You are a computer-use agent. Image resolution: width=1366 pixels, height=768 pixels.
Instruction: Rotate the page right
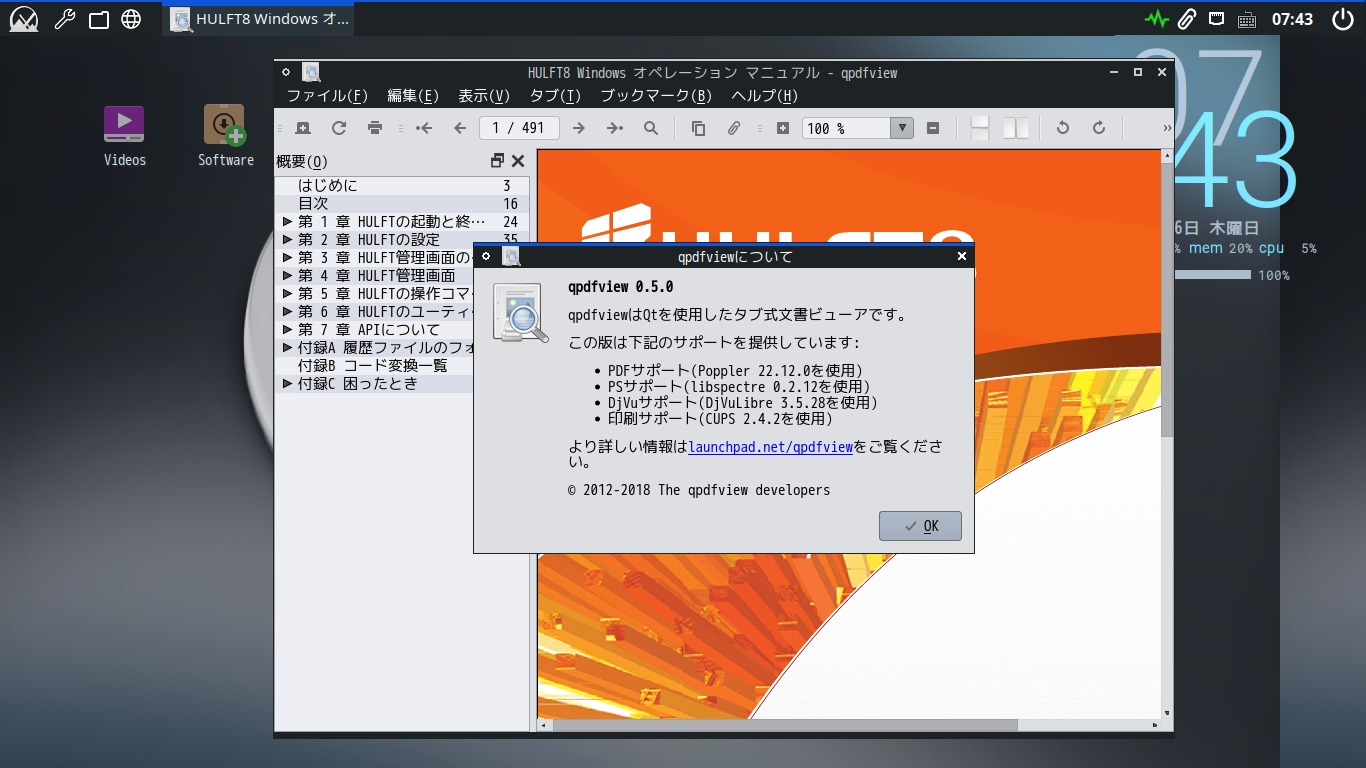(1099, 128)
